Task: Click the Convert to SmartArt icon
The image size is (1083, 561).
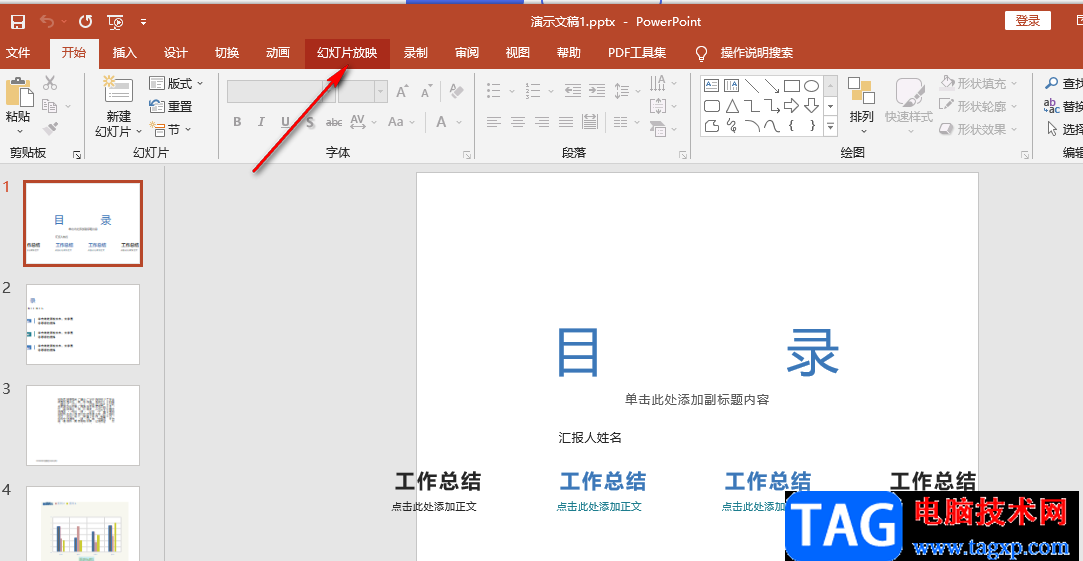Action: [658, 129]
